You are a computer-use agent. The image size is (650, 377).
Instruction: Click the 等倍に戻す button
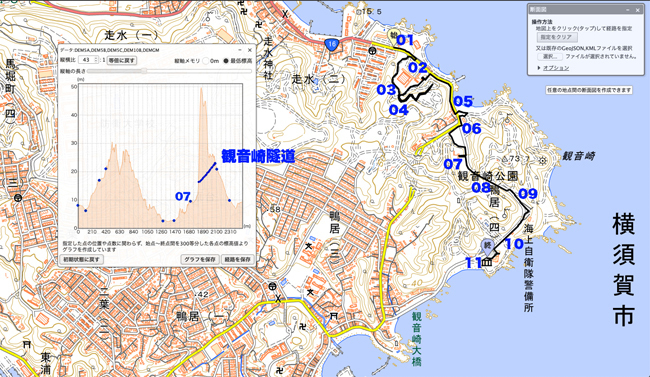122,61
